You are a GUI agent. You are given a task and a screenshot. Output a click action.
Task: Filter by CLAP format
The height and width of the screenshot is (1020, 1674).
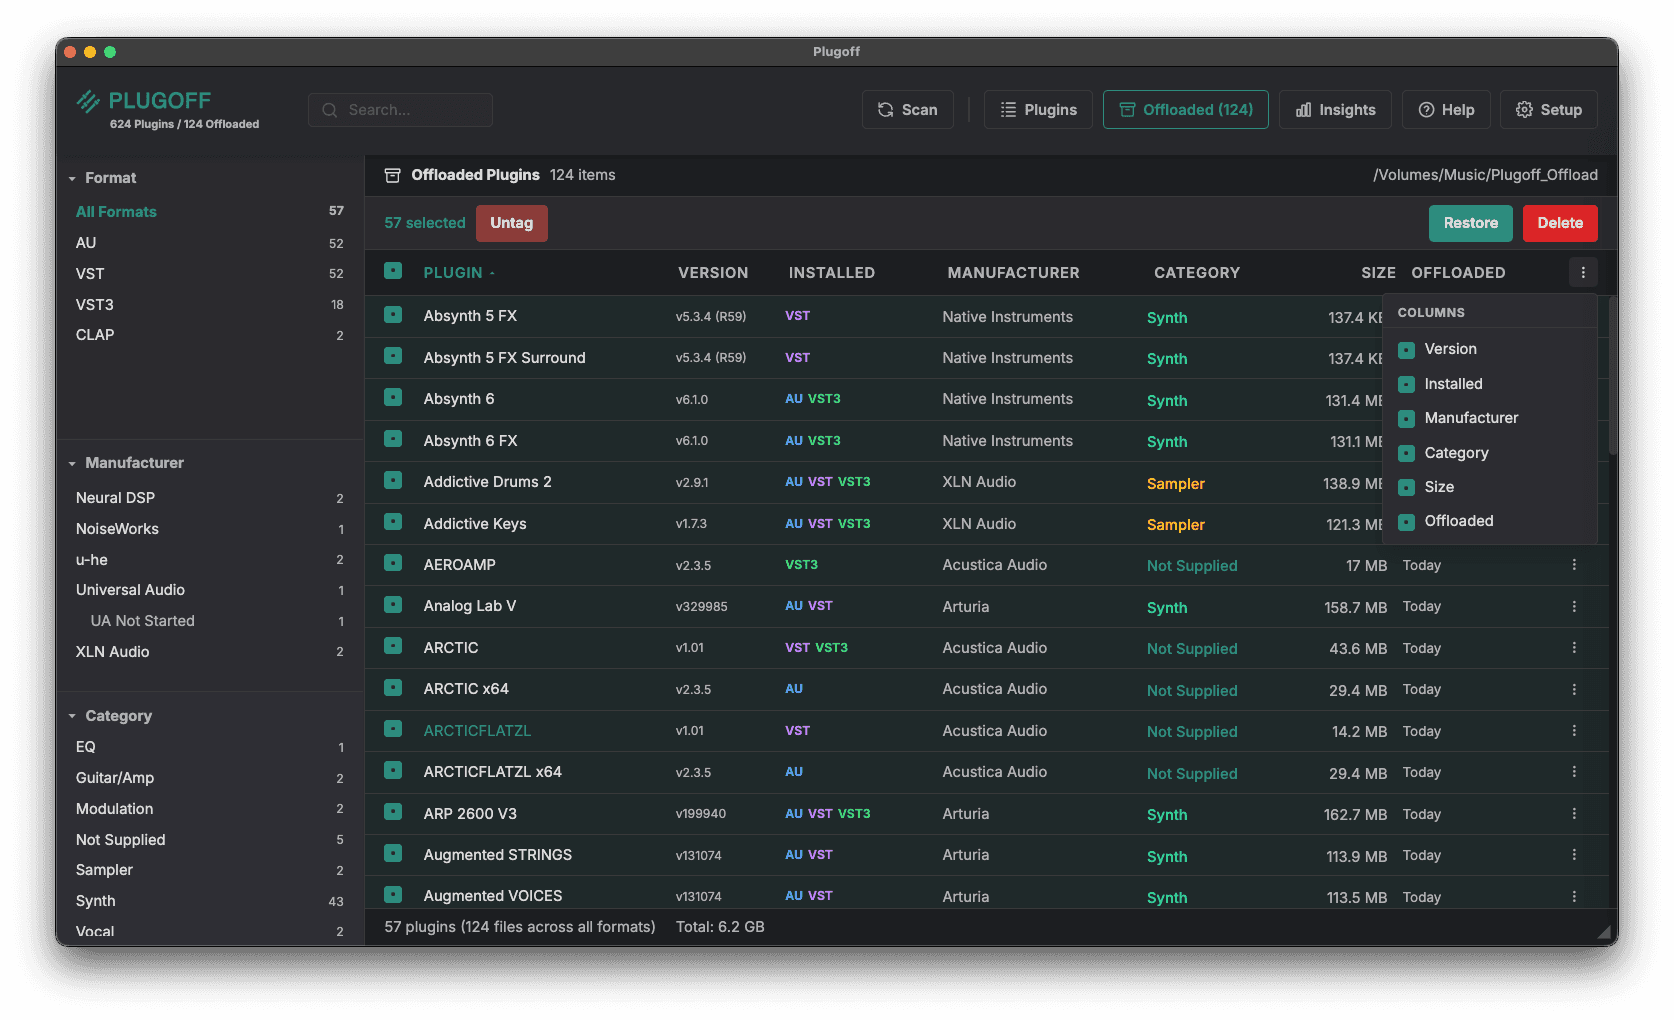(x=210, y=335)
